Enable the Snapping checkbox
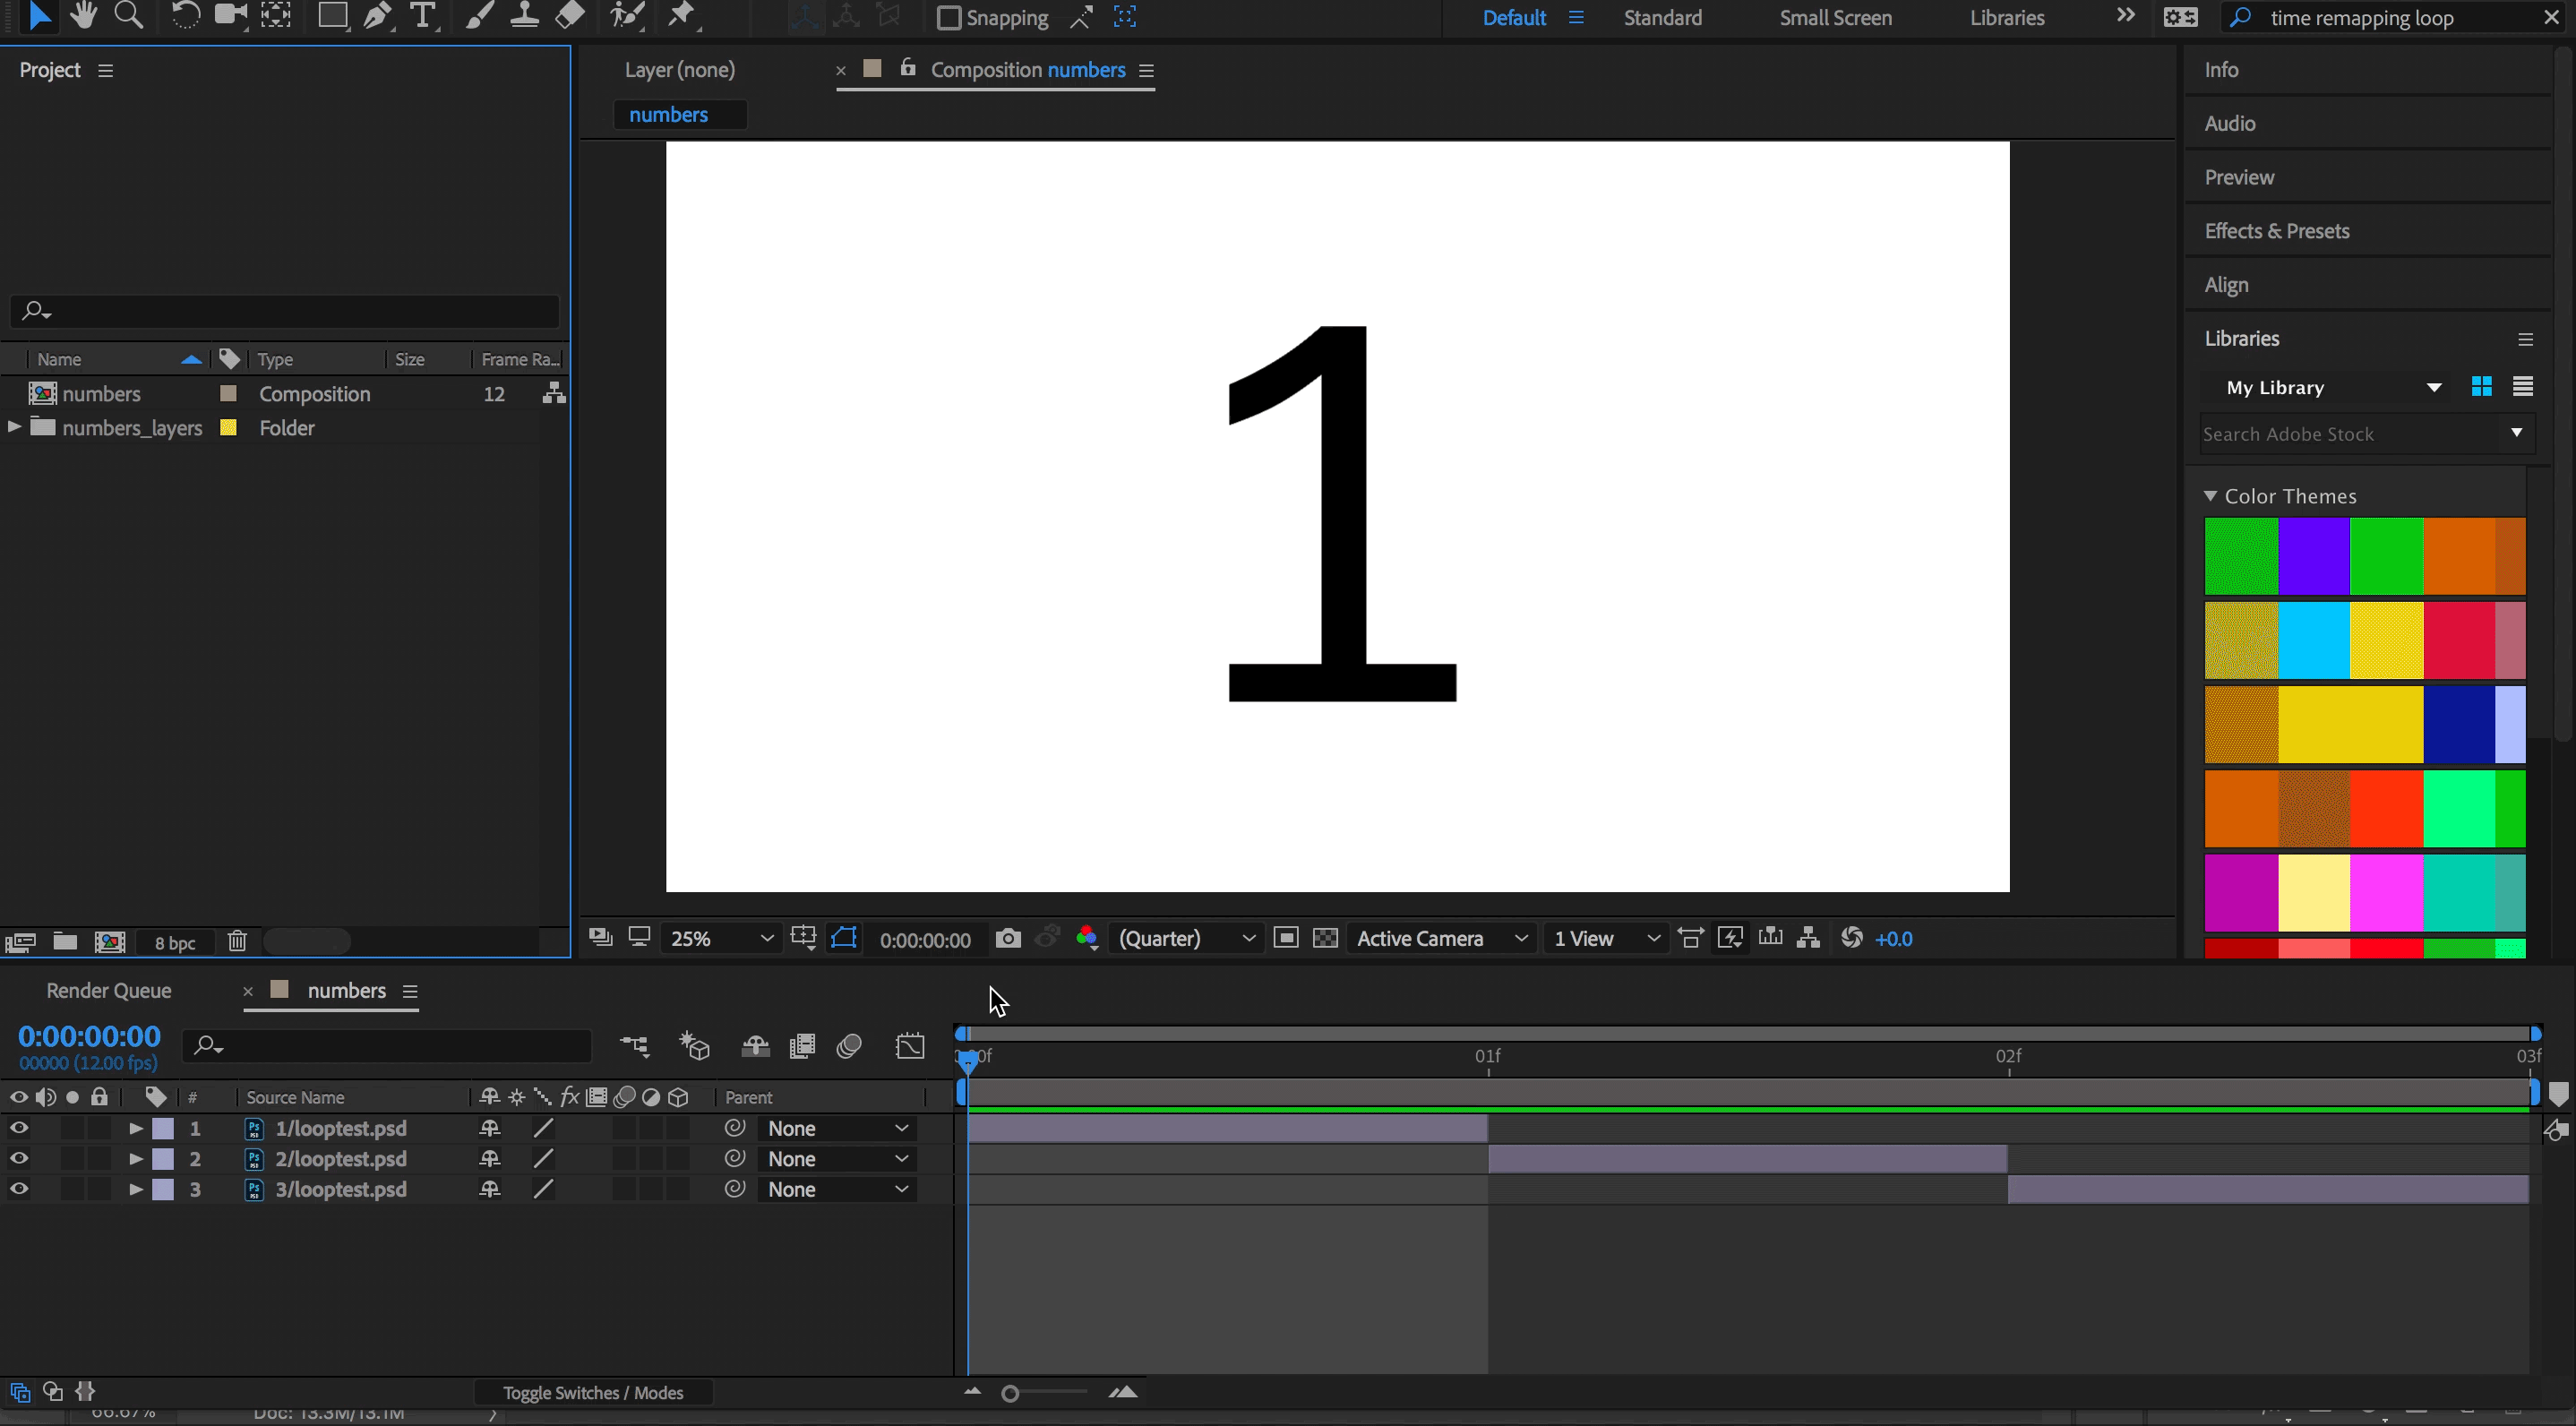 (948, 18)
